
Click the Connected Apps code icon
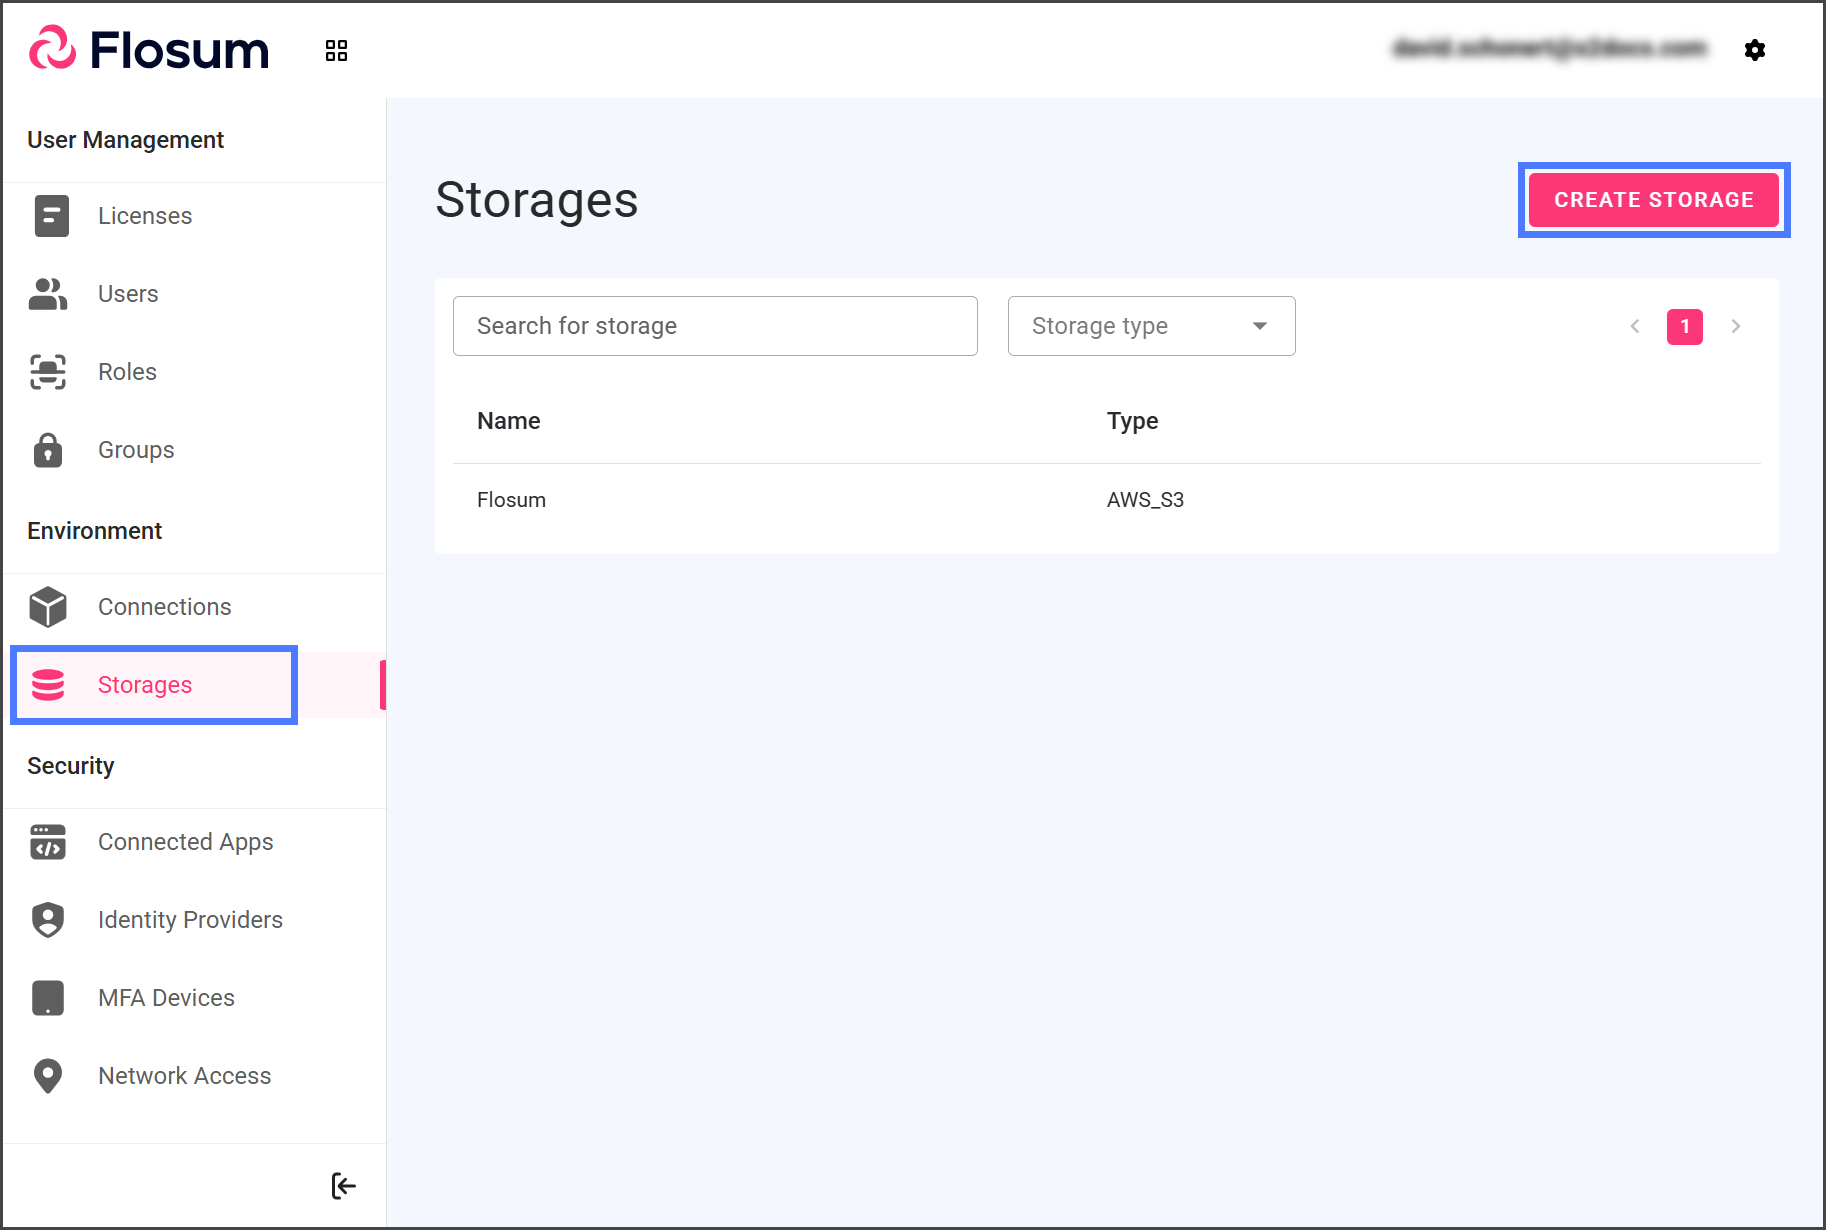tap(48, 842)
